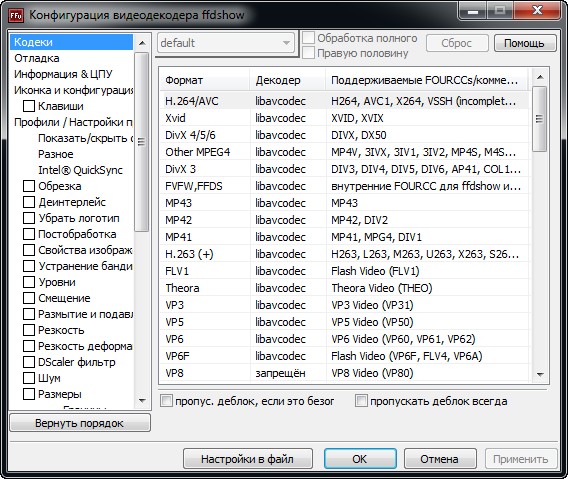
Task: Open decoder cell for FLV1 row
Action: tap(280, 271)
